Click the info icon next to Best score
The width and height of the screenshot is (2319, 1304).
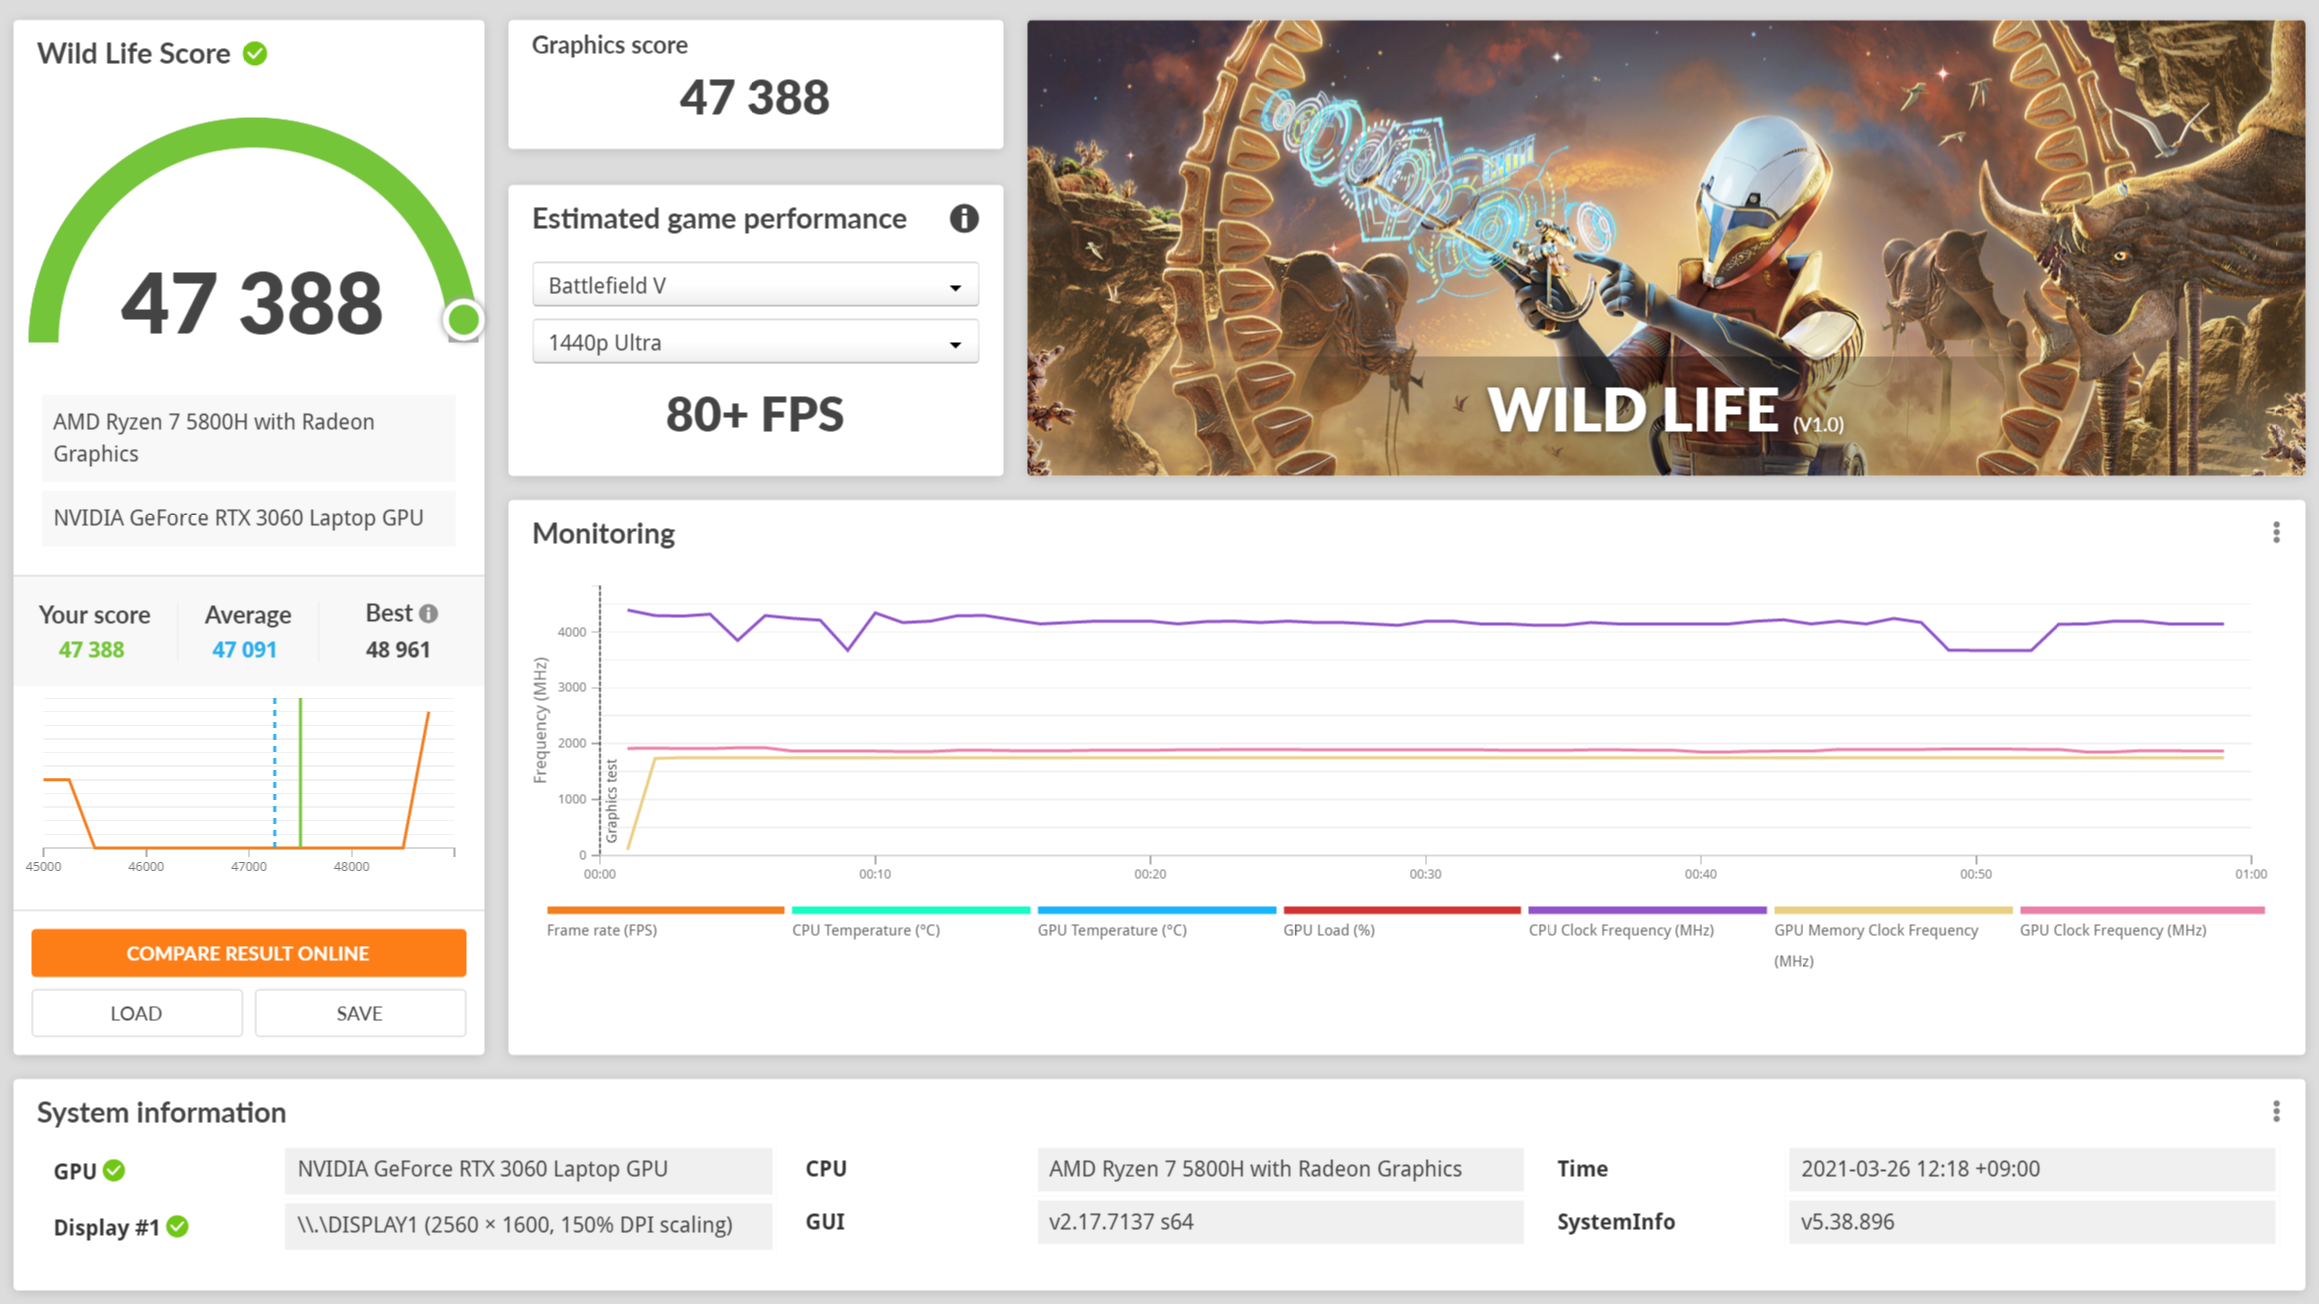click(429, 613)
